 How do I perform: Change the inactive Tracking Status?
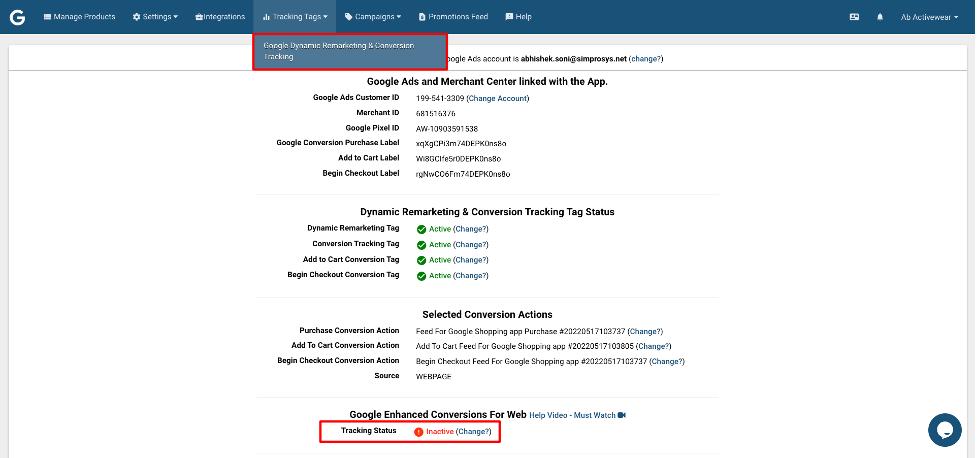click(x=474, y=432)
